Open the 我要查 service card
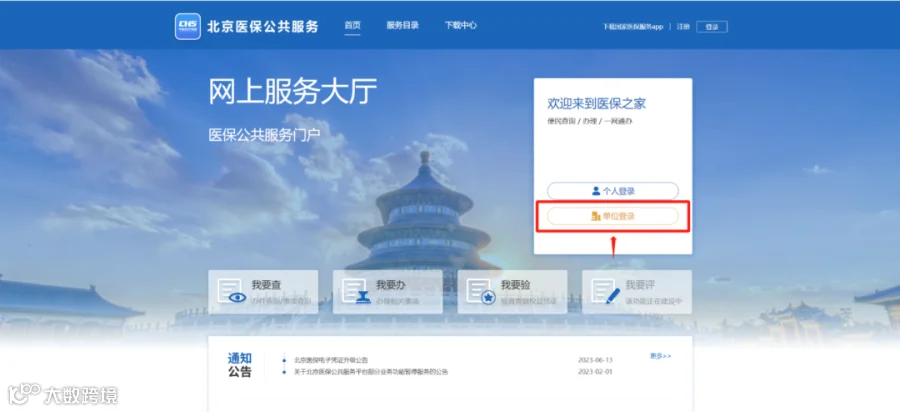This screenshot has height=412, width=900. pyautogui.click(x=263, y=291)
